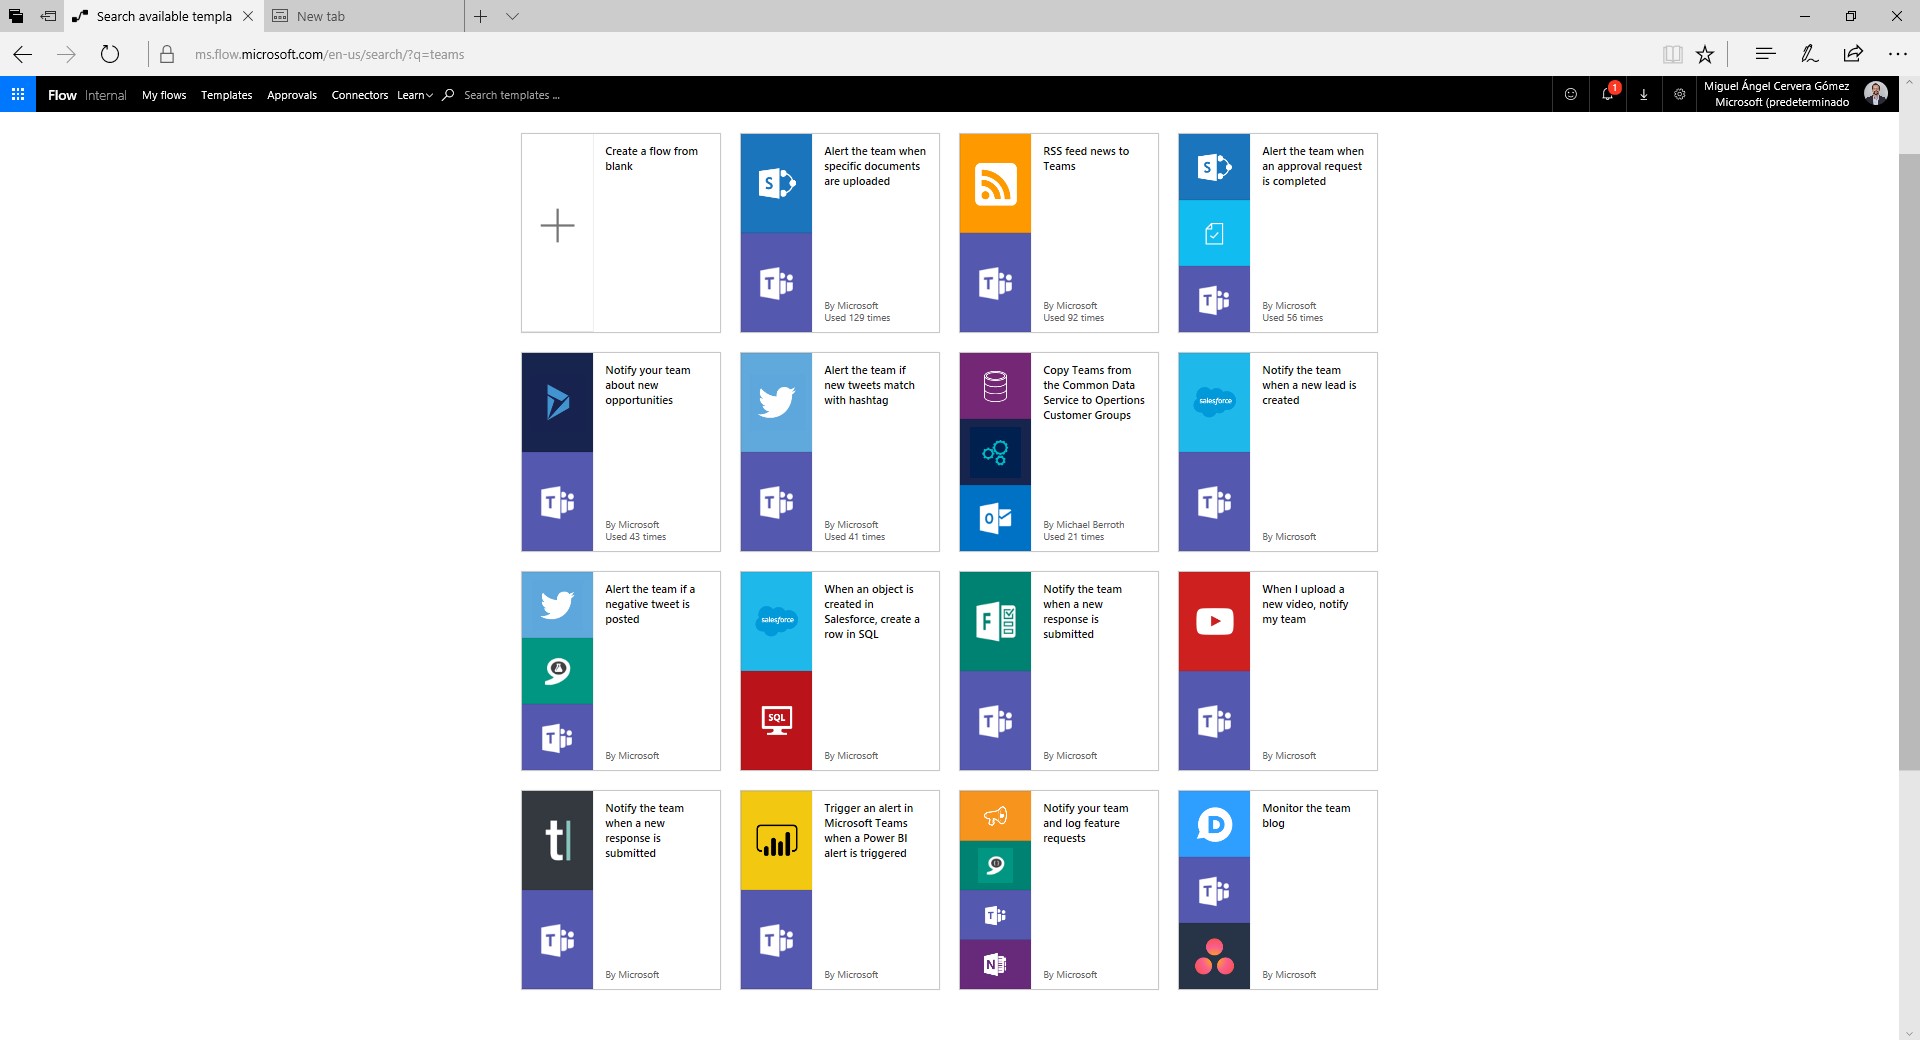Click Salesforce icon on new lead created card
The height and width of the screenshot is (1040, 1920).
pos(1214,402)
